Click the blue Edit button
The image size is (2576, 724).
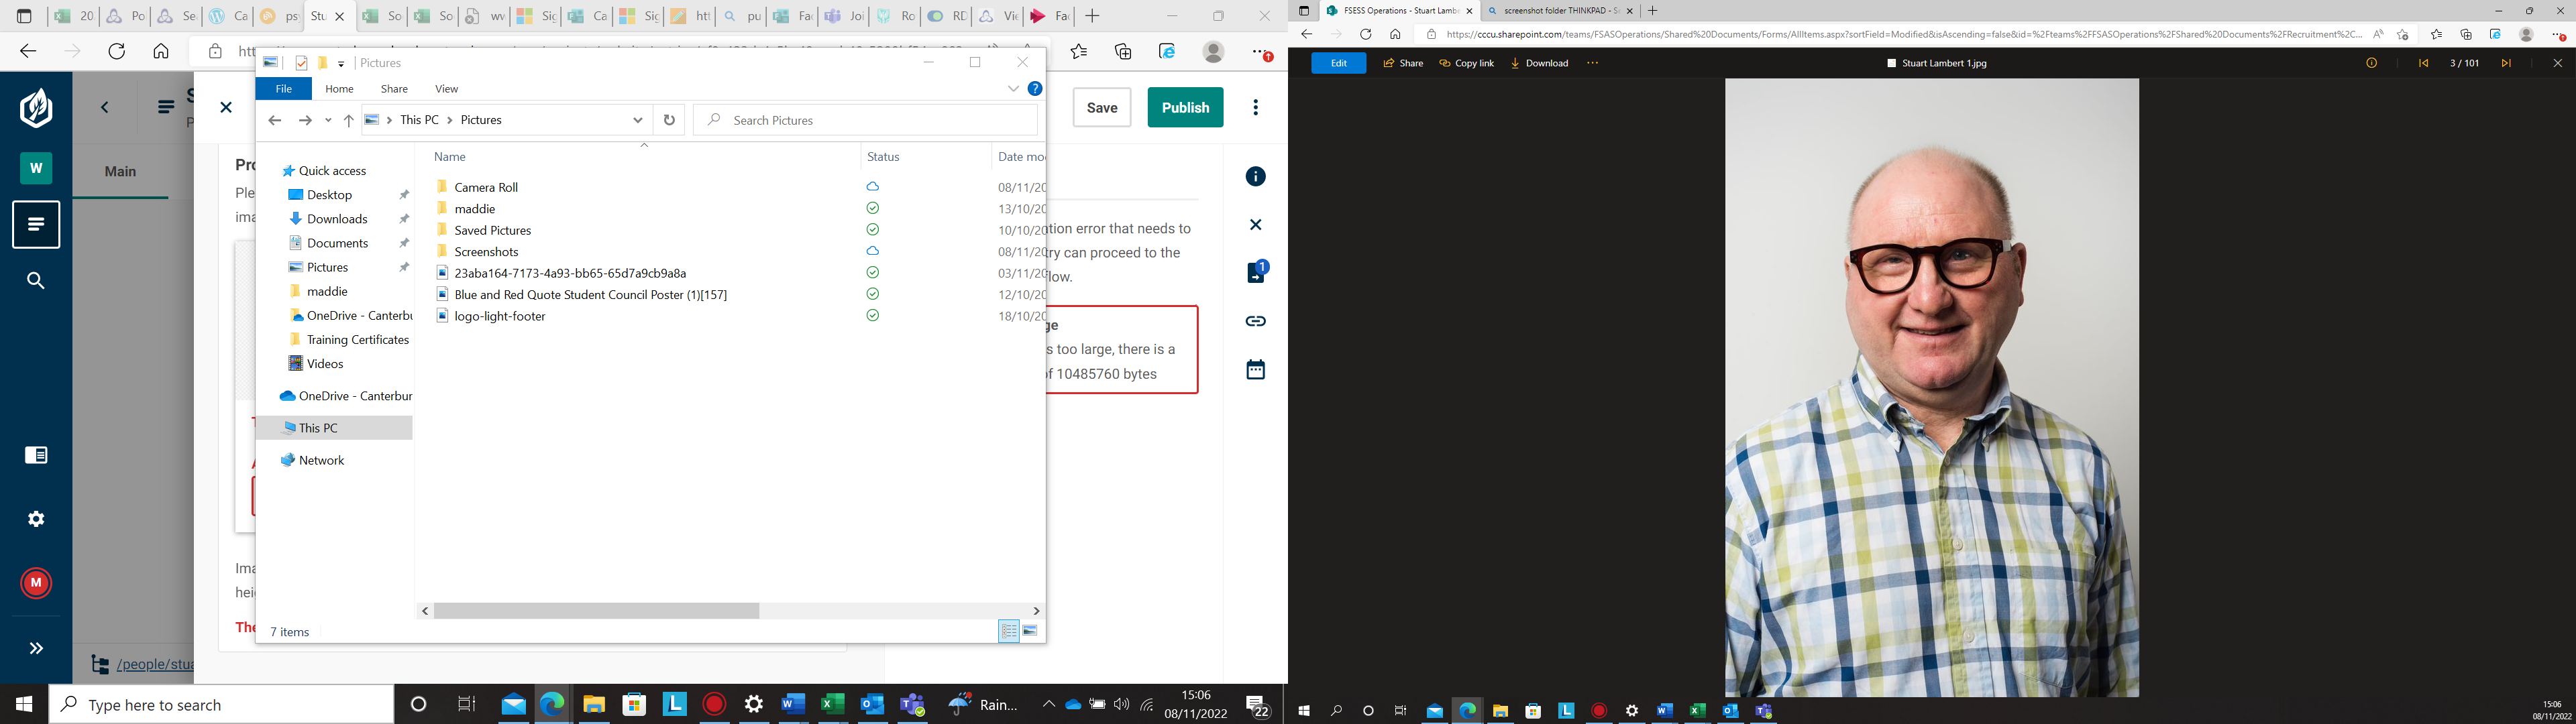coord(1338,63)
